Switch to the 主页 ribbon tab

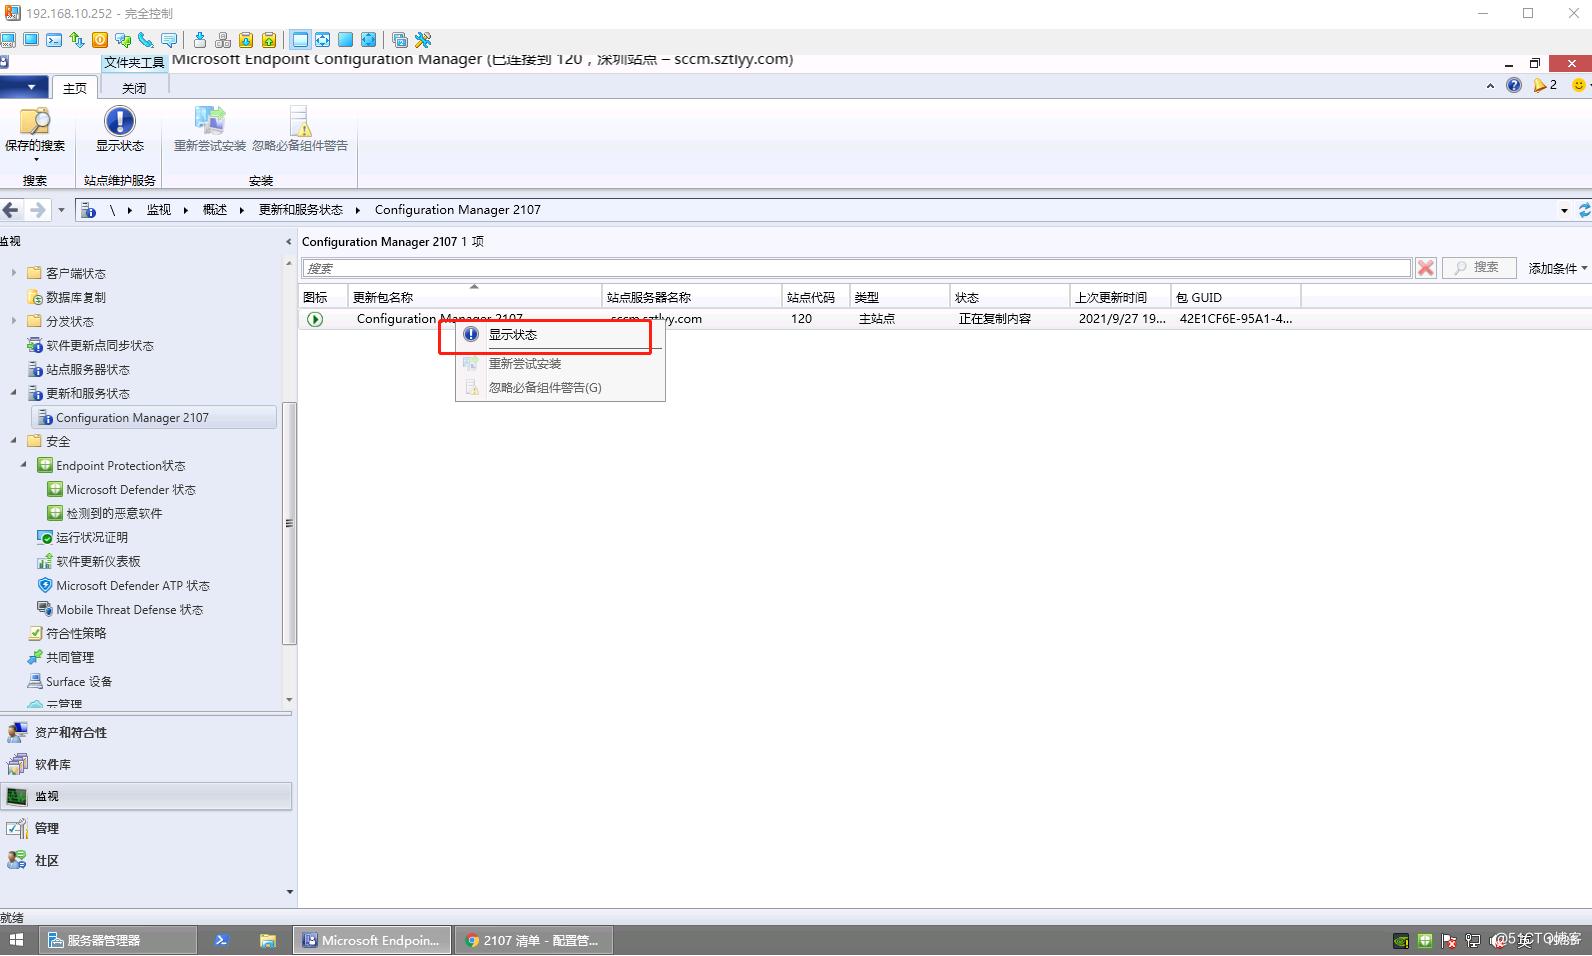click(x=75, y=88)
